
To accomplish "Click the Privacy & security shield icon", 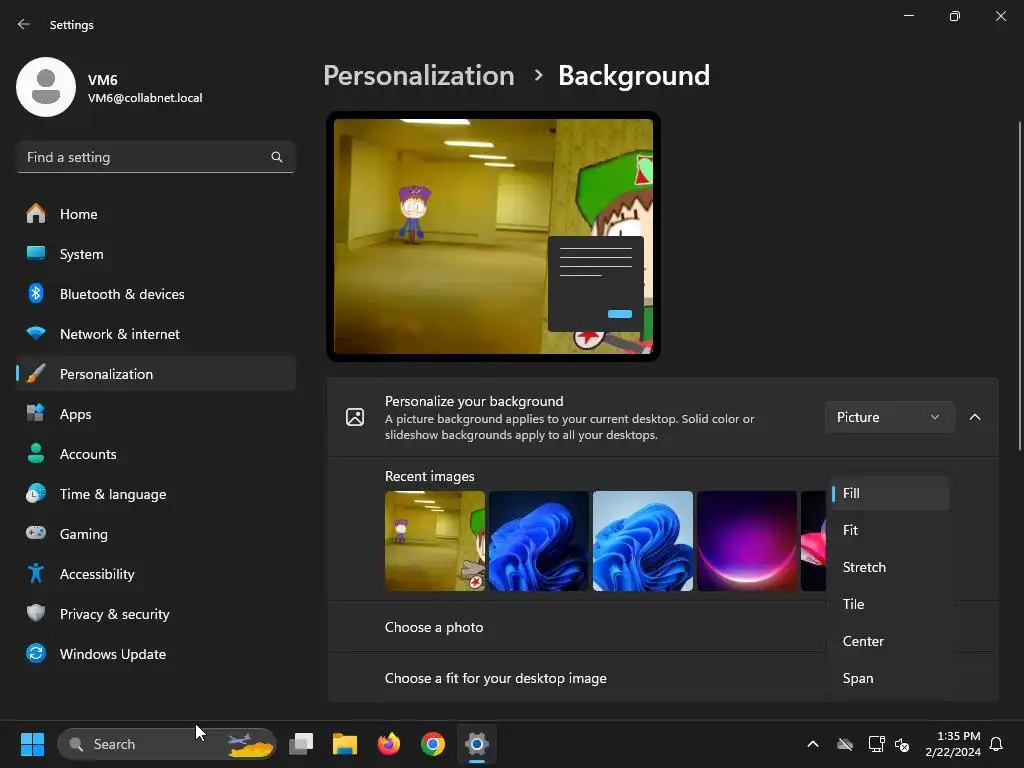I will tap(36, 613).
